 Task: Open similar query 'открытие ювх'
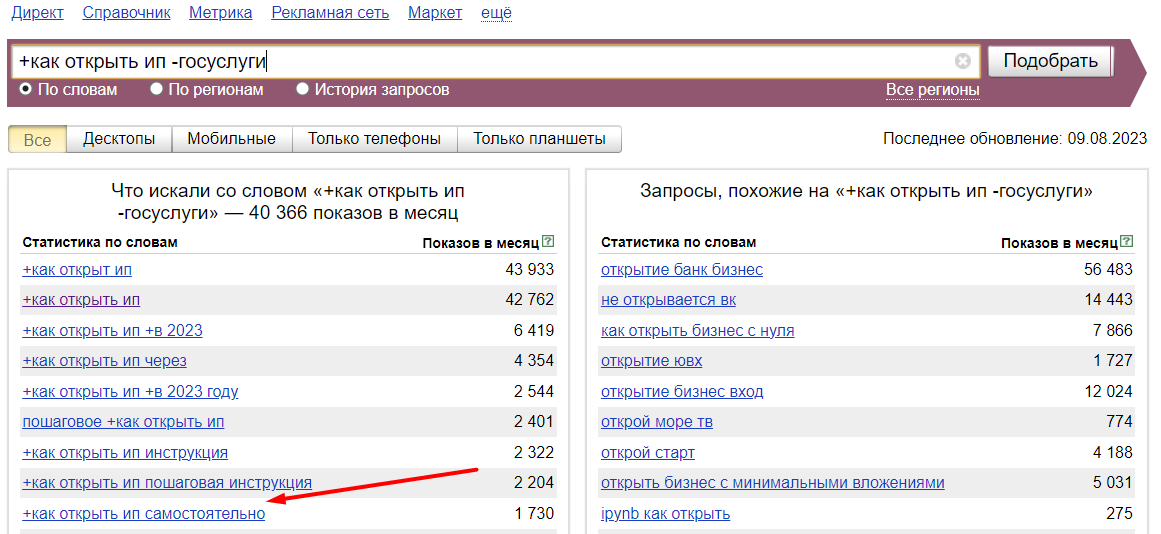click(x=652, y=361)
